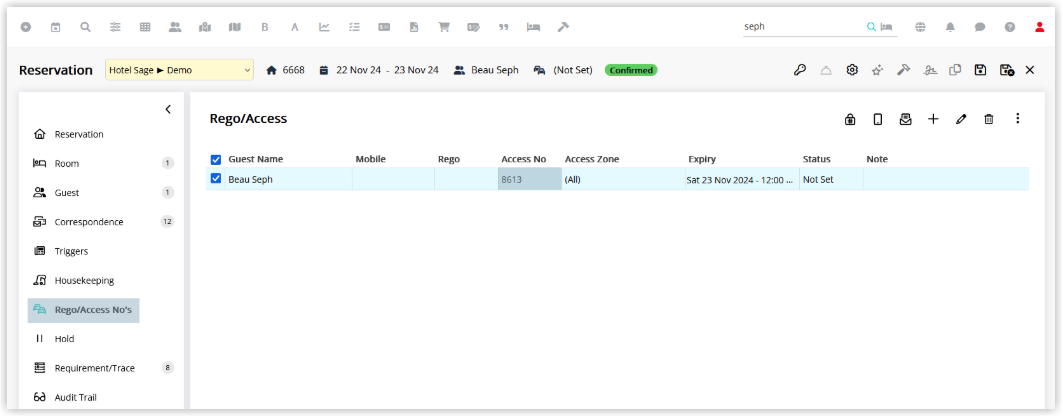The image size is (1063, 417).
Task: Click the shopping cart icon
Action: point(444,27)
